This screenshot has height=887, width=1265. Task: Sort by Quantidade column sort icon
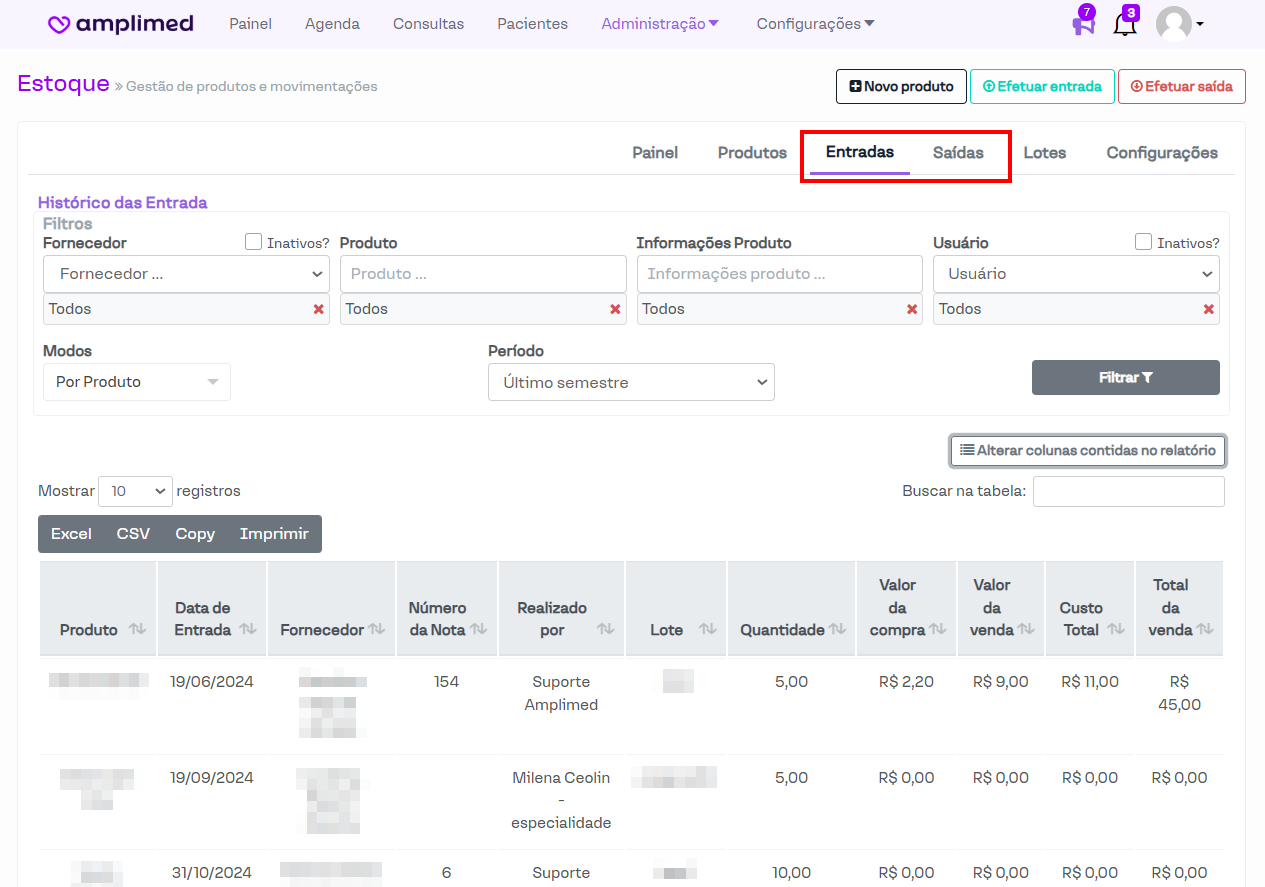click(837, 630)
